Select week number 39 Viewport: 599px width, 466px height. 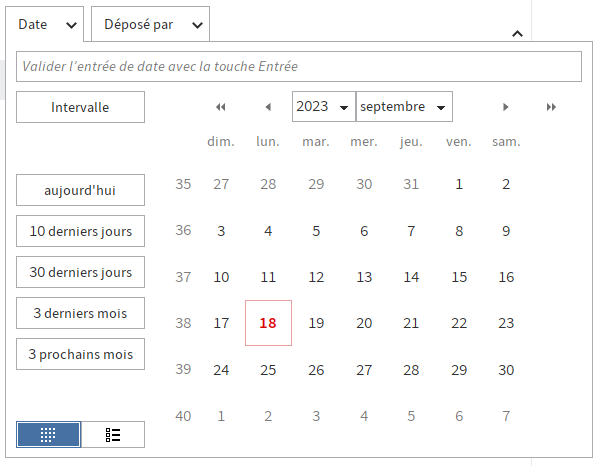pyautogui.click(x=183, y=369)
